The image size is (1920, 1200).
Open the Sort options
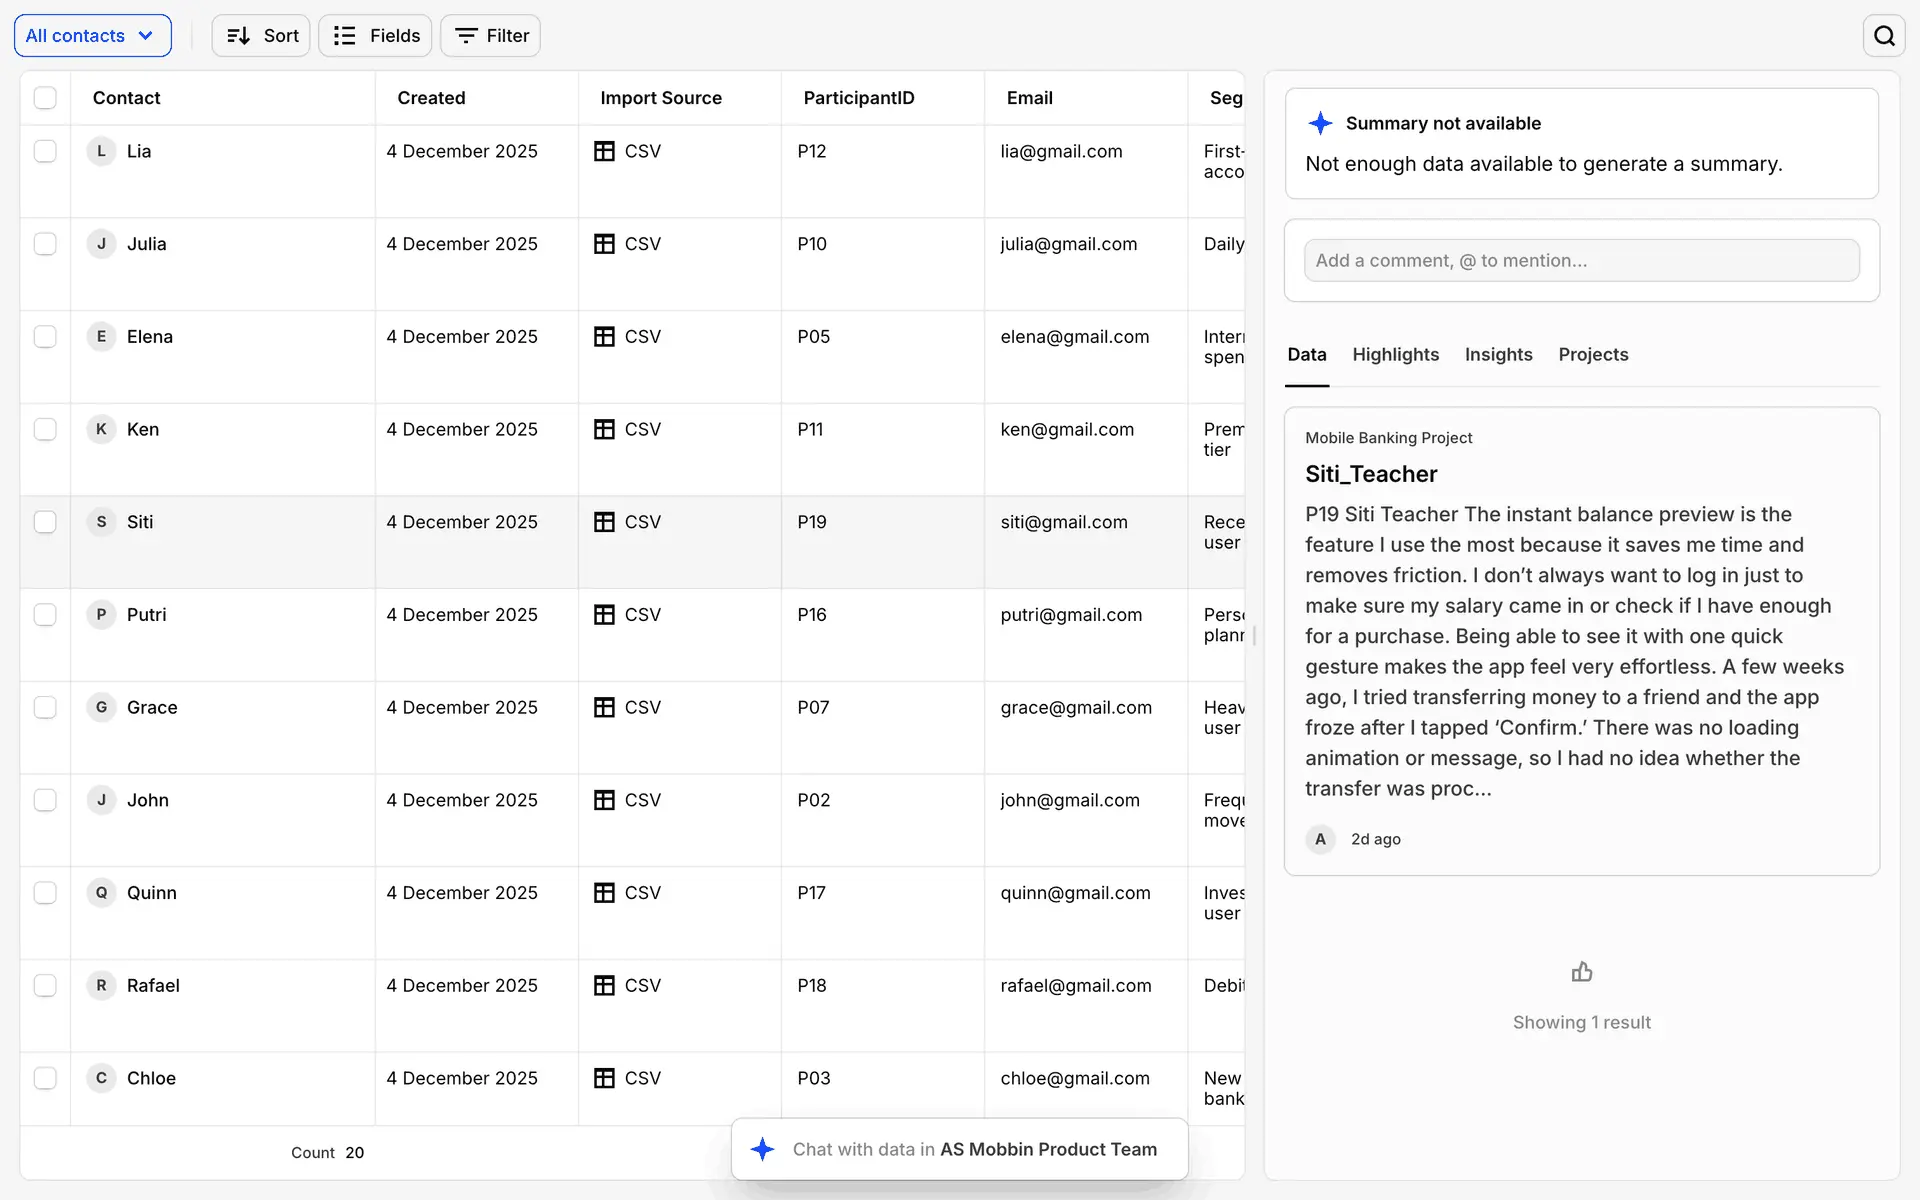coord(262,36)
